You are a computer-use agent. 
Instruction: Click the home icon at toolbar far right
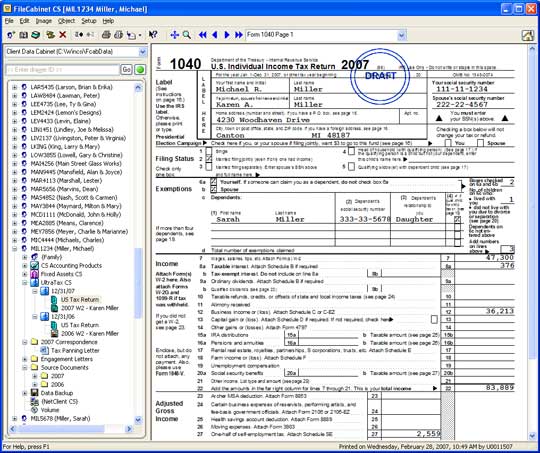528,35
